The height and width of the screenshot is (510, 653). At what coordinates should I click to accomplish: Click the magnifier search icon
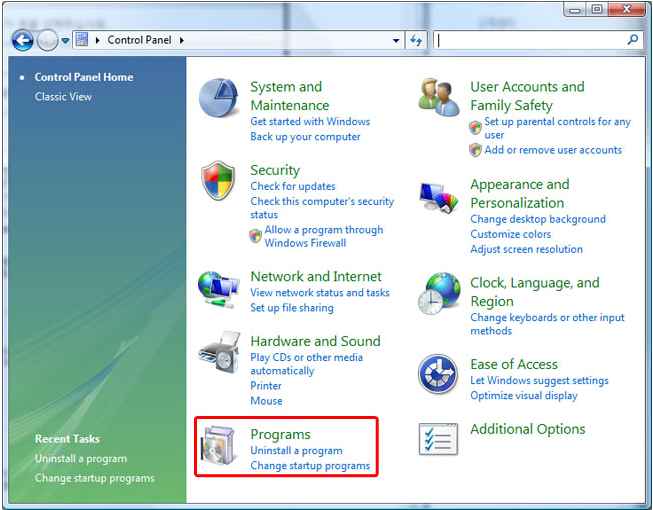[x=633, y=40]
